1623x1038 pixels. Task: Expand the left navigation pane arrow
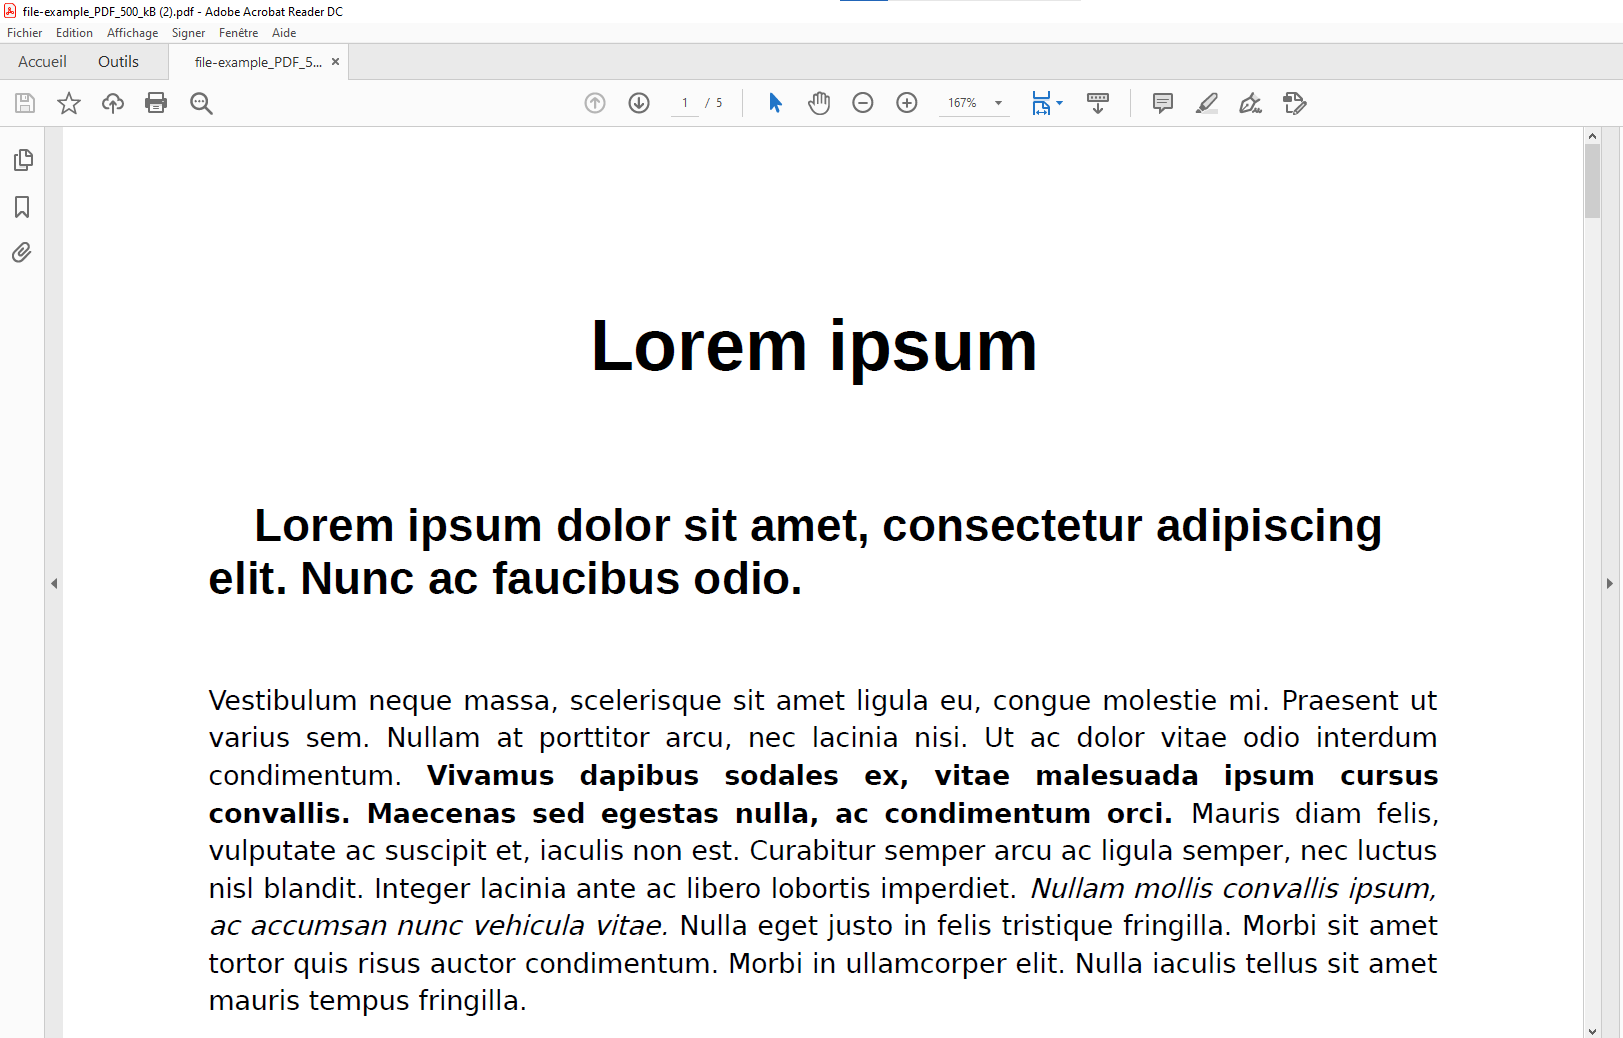point(54,583)
